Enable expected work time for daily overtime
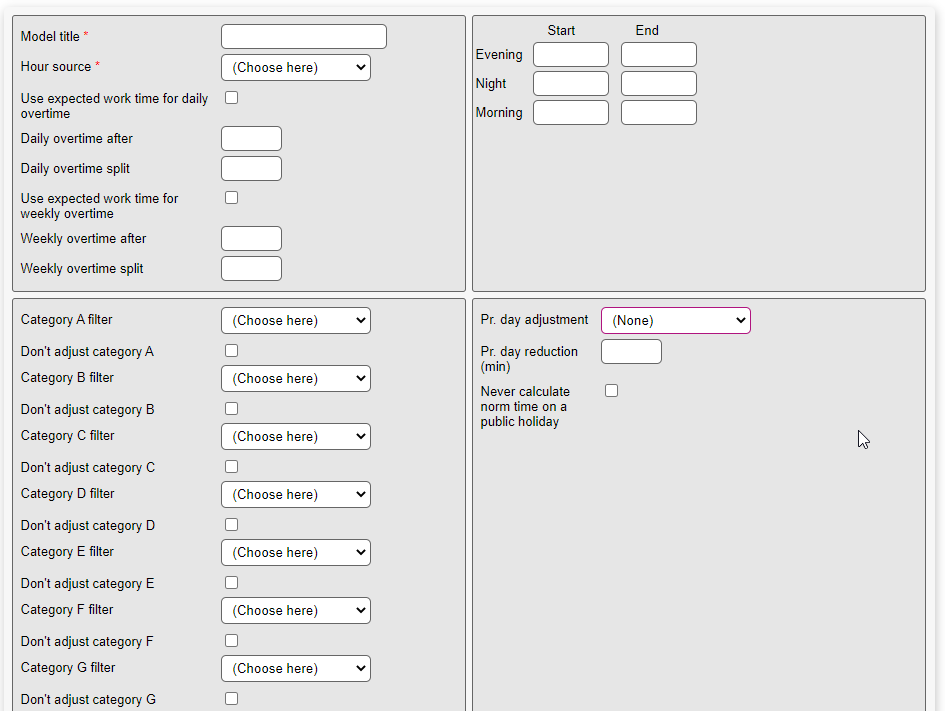The height and width of the screenshot is (711, 945). (x=231, y=98)
